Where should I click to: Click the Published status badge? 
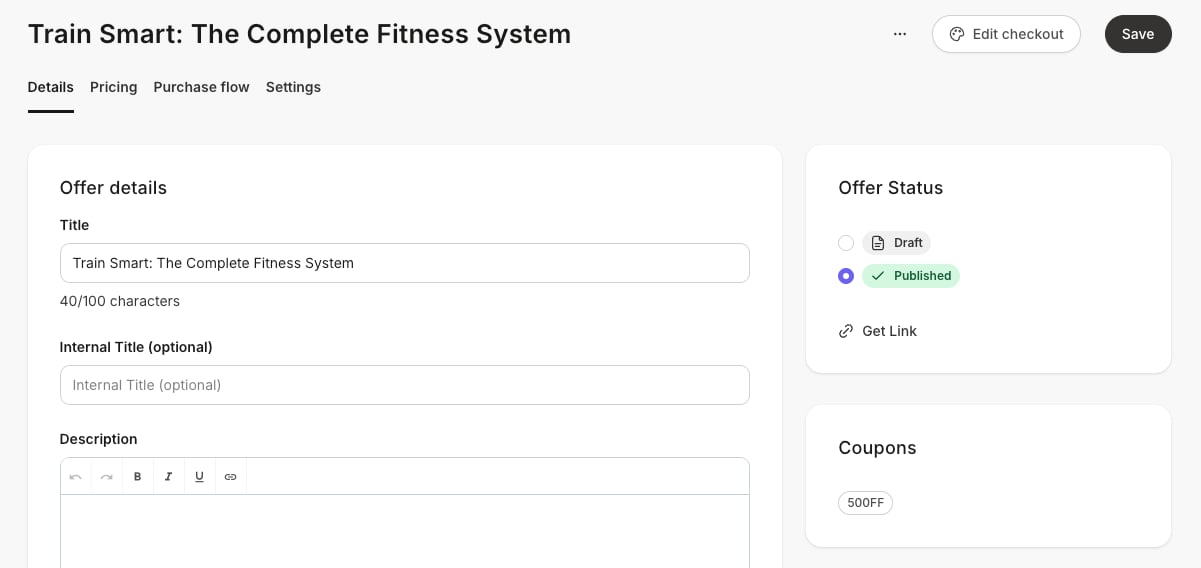click(x=911, y=276)
